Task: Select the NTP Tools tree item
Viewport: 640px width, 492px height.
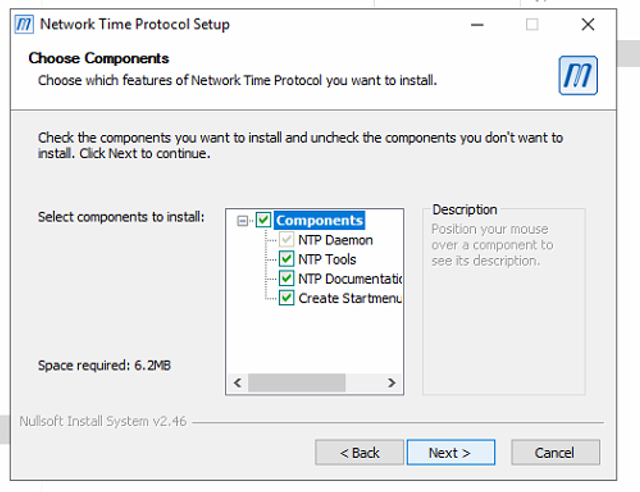Action: [x=327, y=259]
